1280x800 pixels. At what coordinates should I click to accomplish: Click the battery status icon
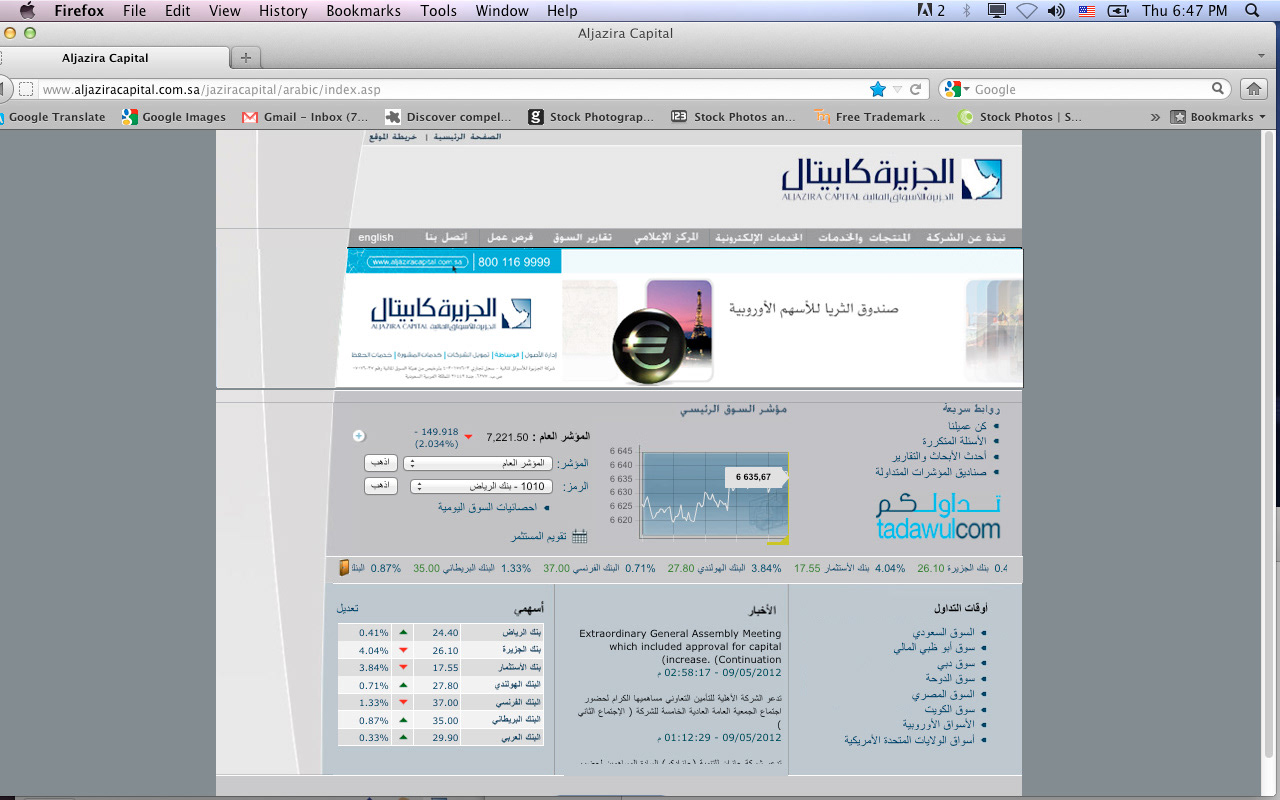(1118, 10)
